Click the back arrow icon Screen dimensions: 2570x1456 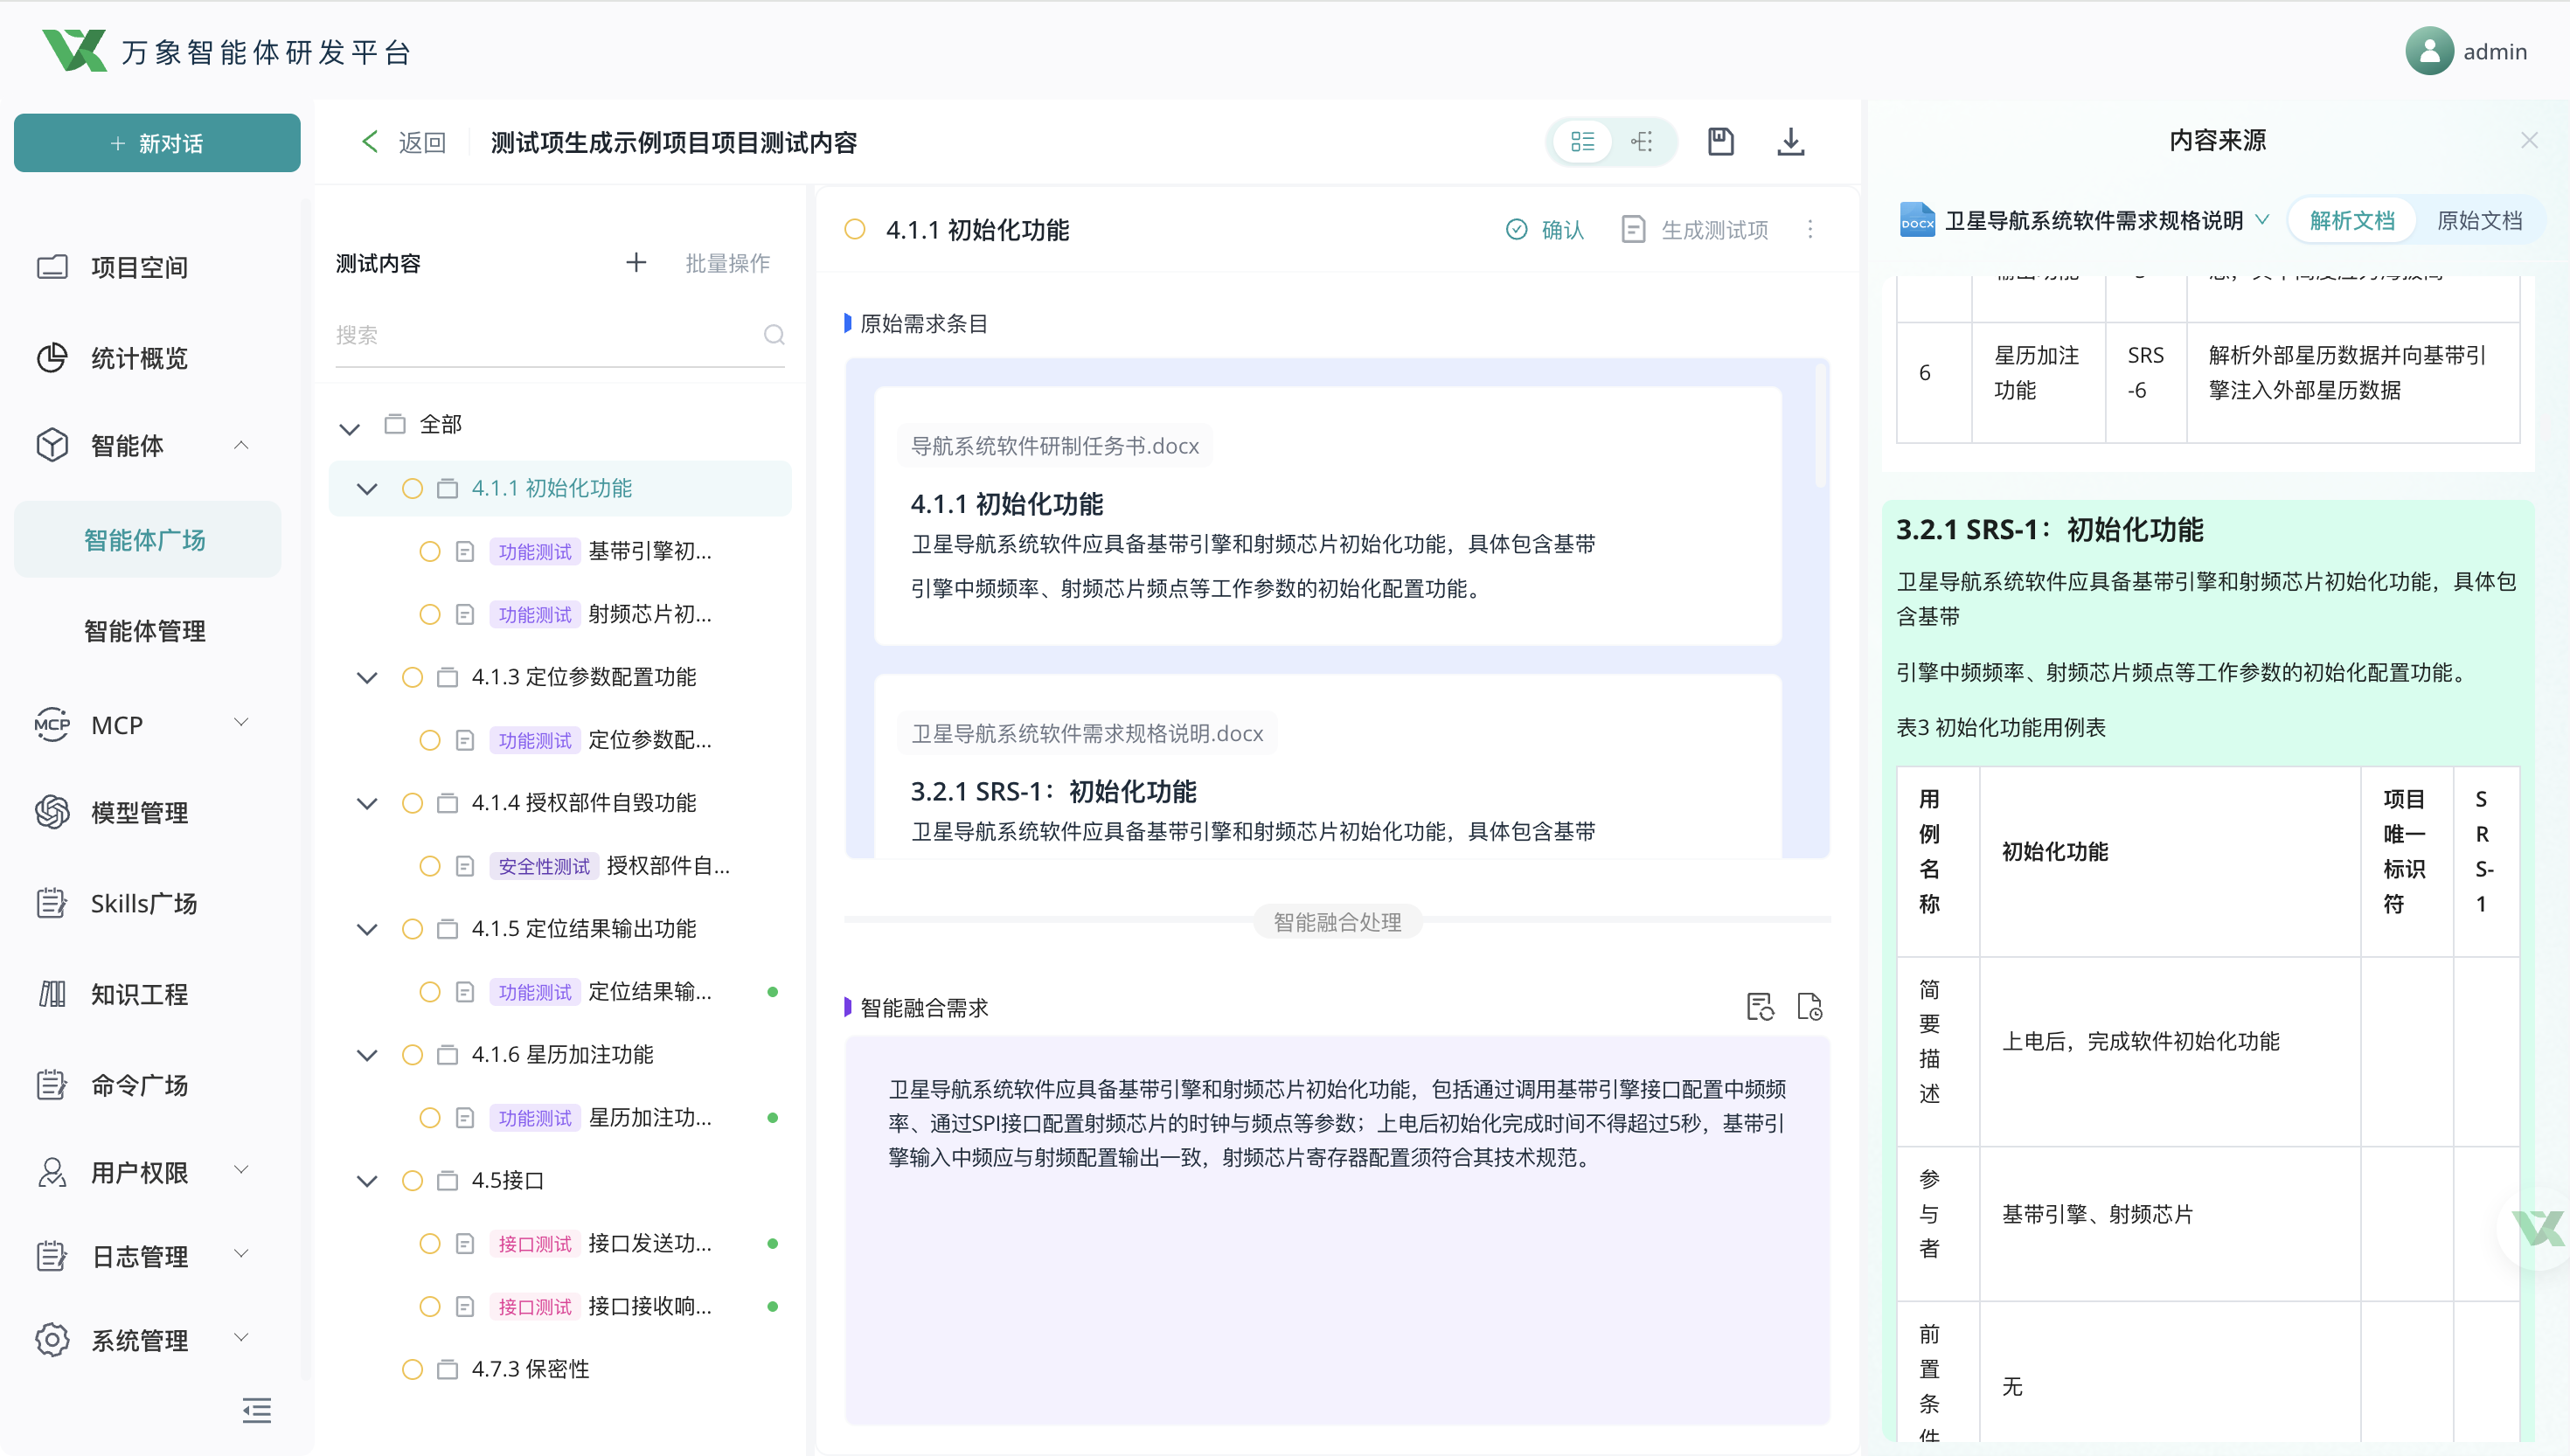tap(370, 142)
